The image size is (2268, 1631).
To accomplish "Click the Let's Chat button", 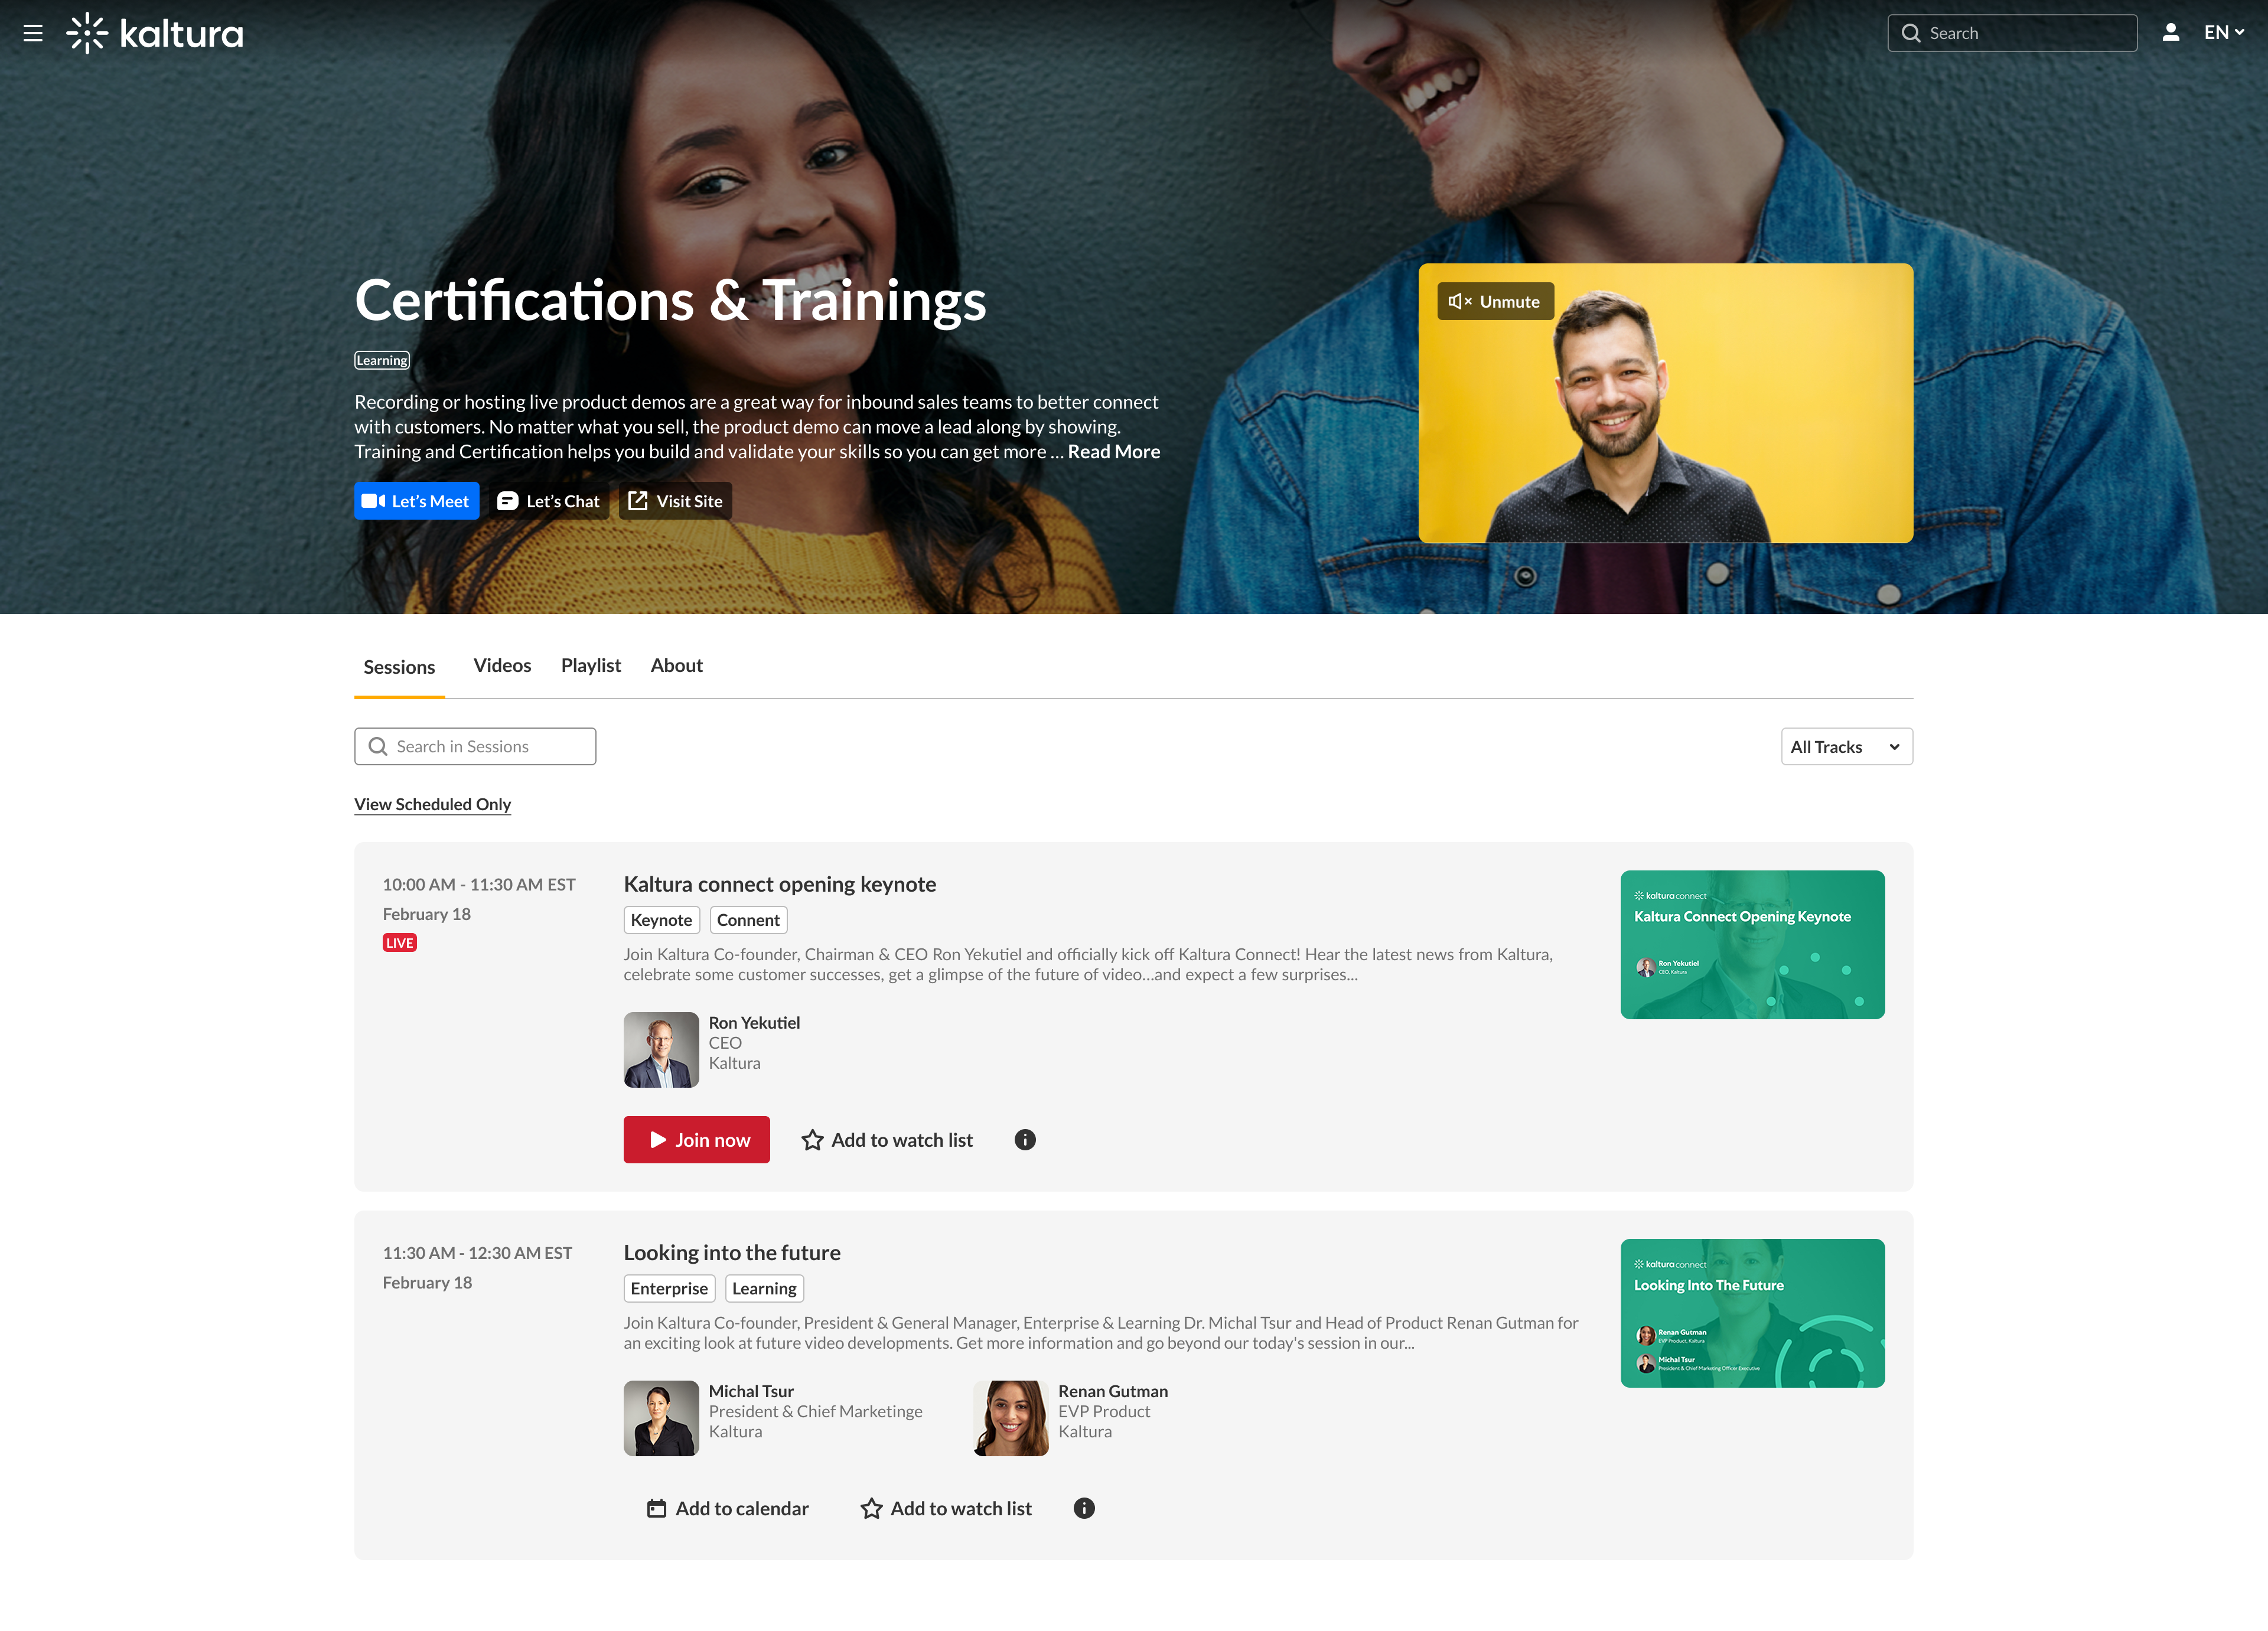I will point(549,501).
